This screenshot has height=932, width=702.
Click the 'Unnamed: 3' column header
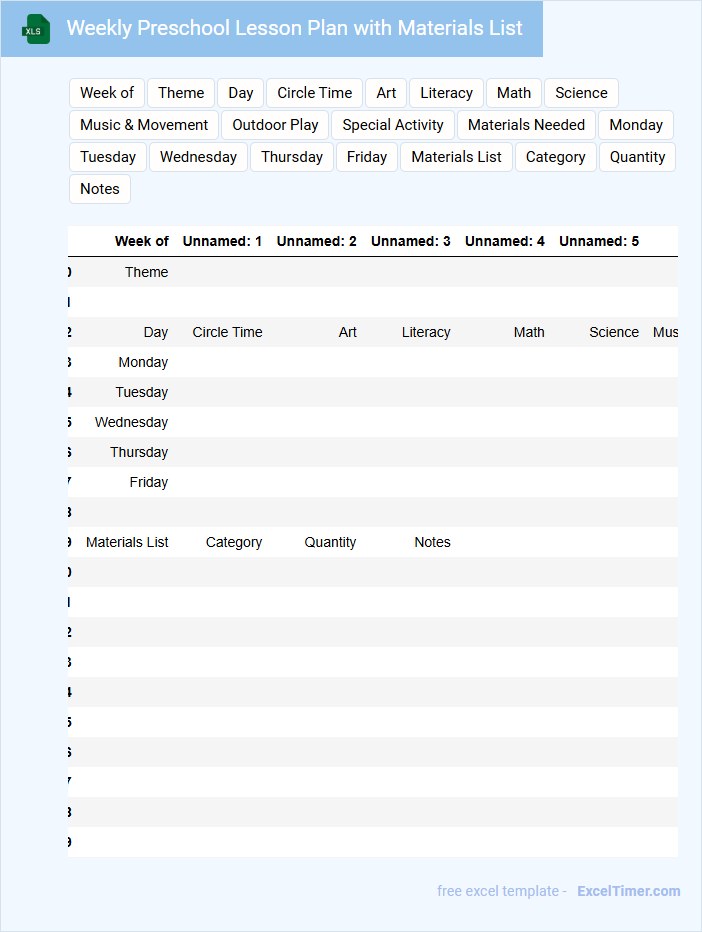pos(411,241)
